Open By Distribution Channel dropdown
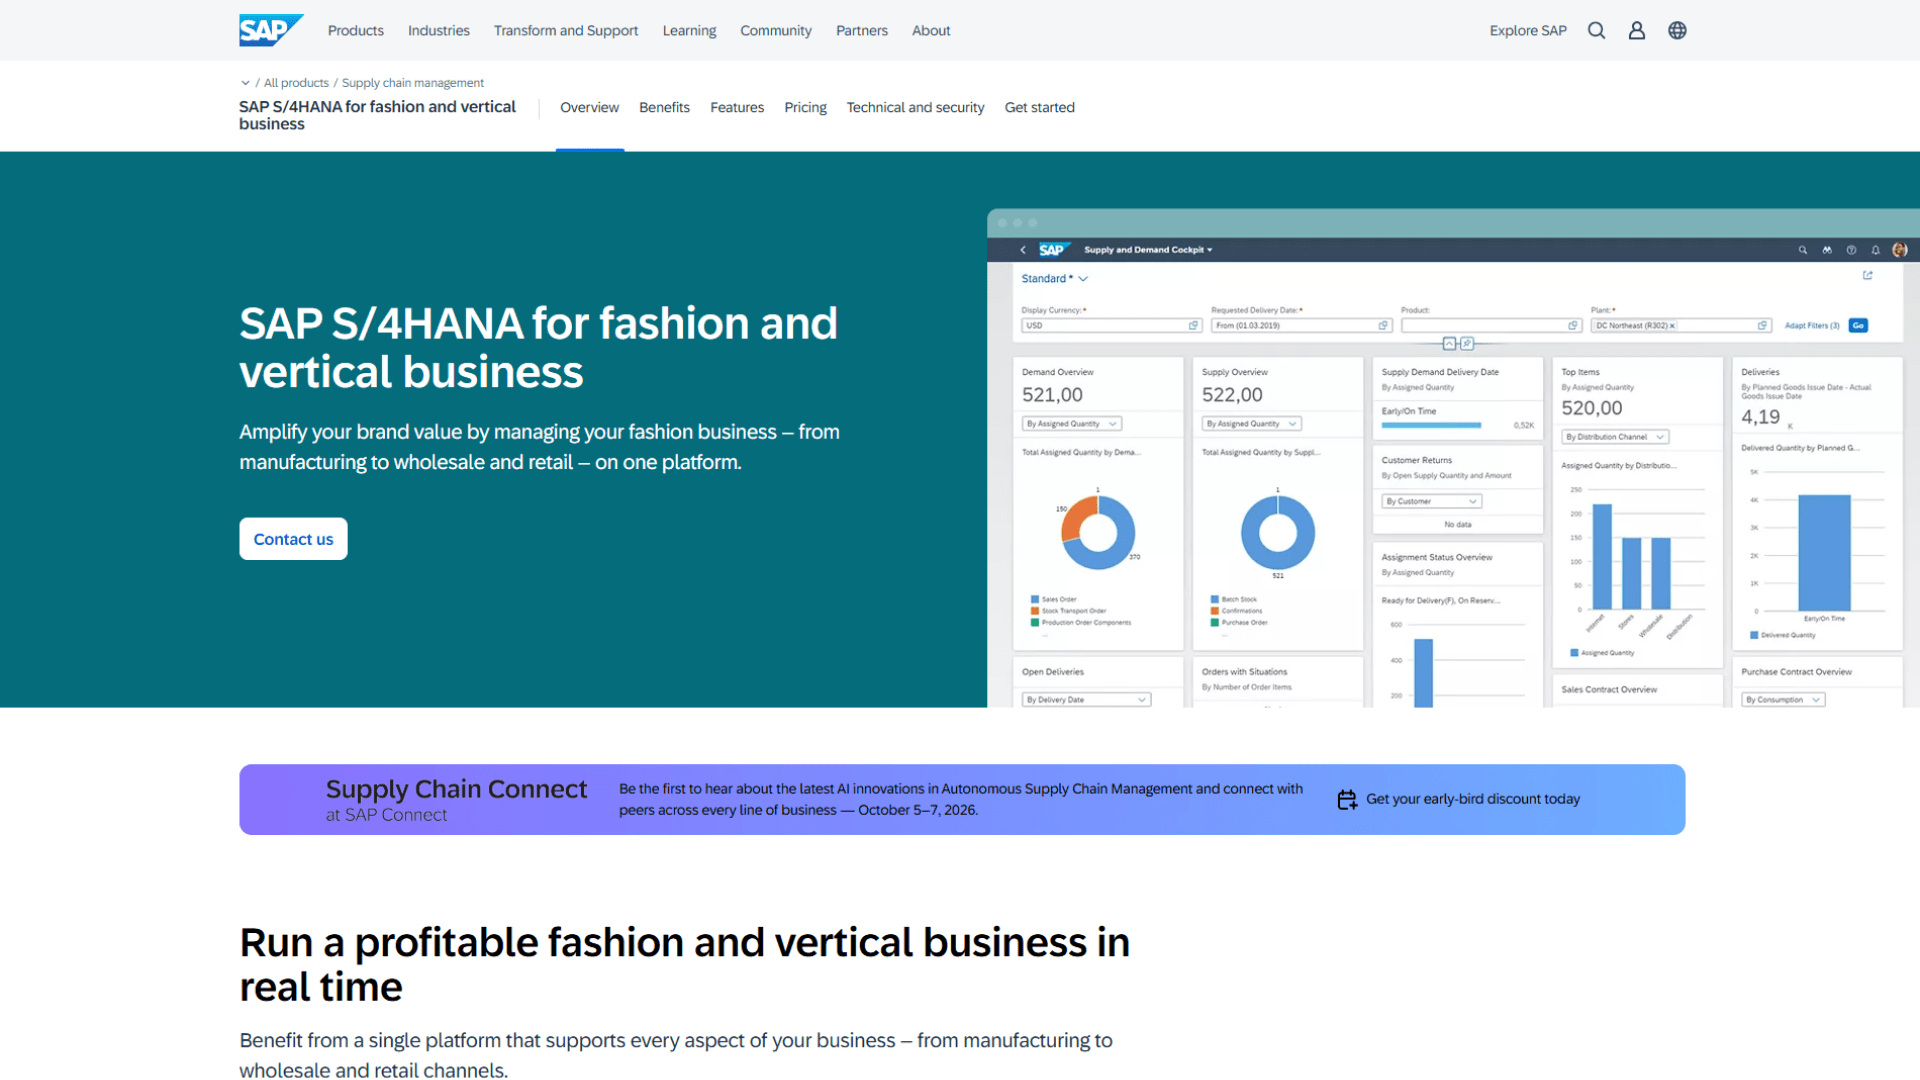The image size is (1920, 1080). (1615, 437)
